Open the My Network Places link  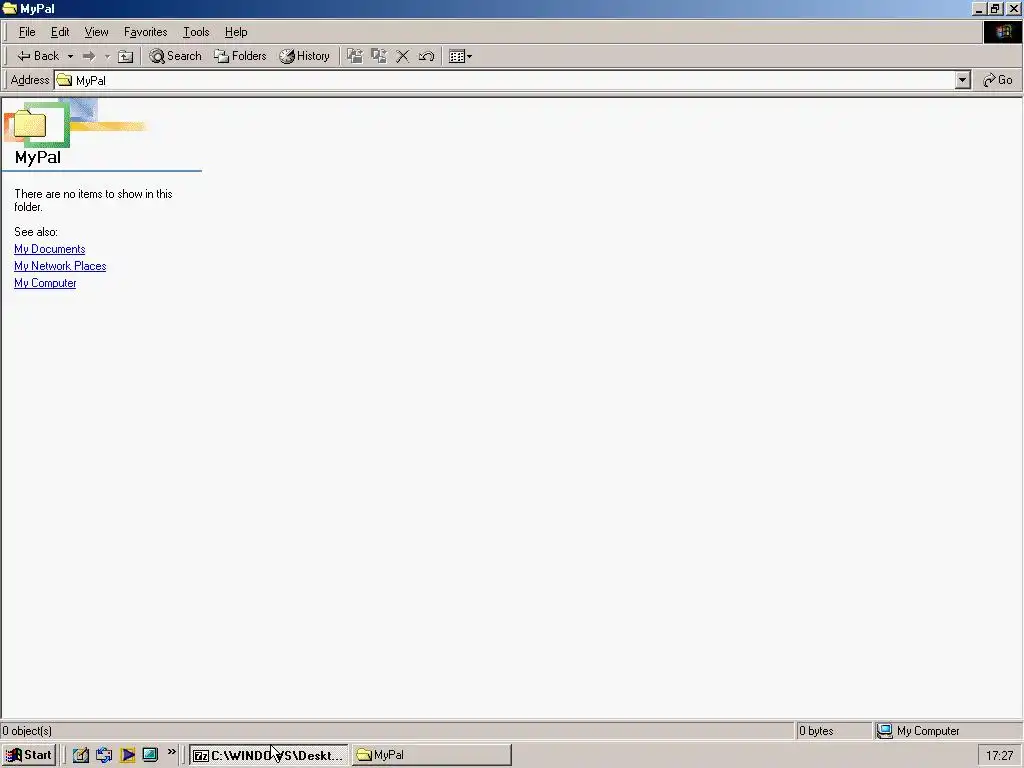point(60,266)
